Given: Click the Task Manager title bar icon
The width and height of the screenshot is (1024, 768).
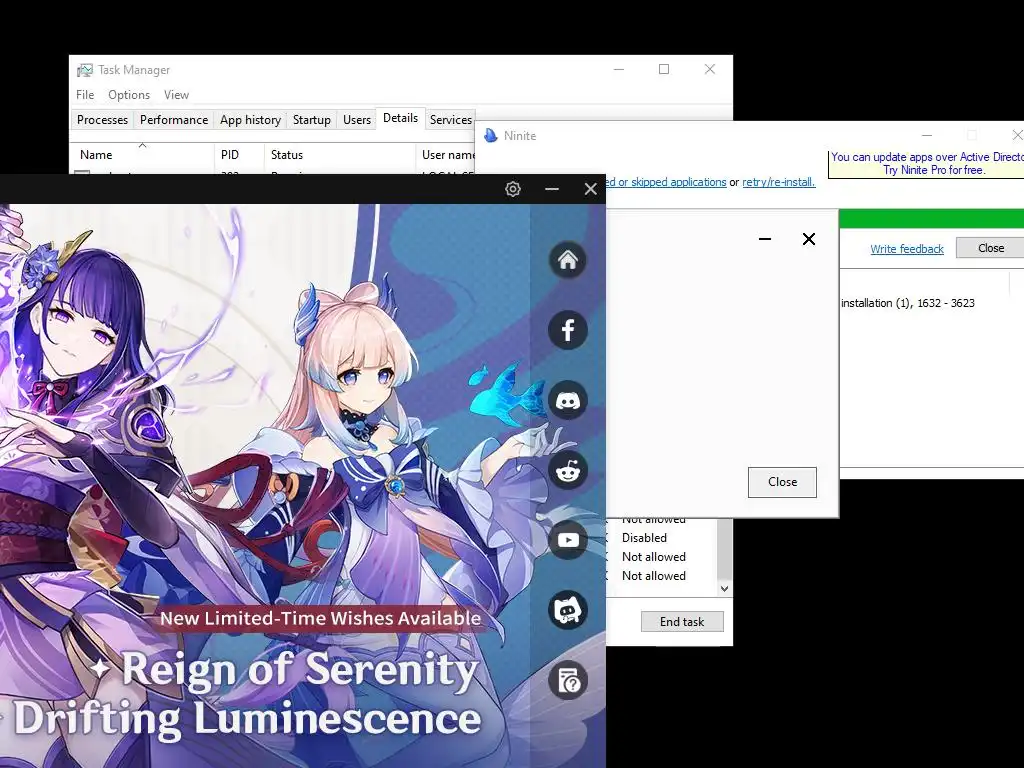Looking at the screenshot, I should (85, 70).
